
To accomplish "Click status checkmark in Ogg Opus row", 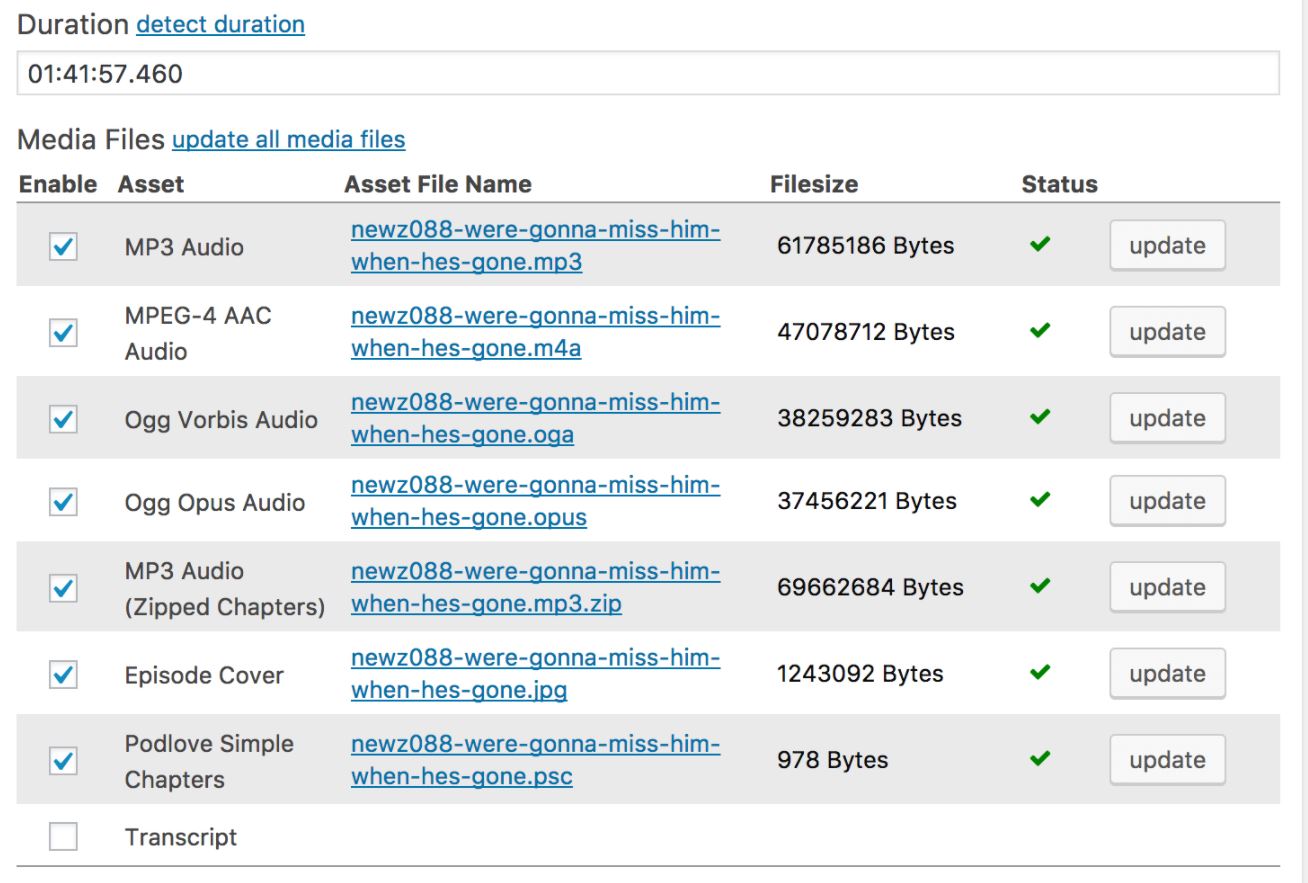I will [1040, 499].
